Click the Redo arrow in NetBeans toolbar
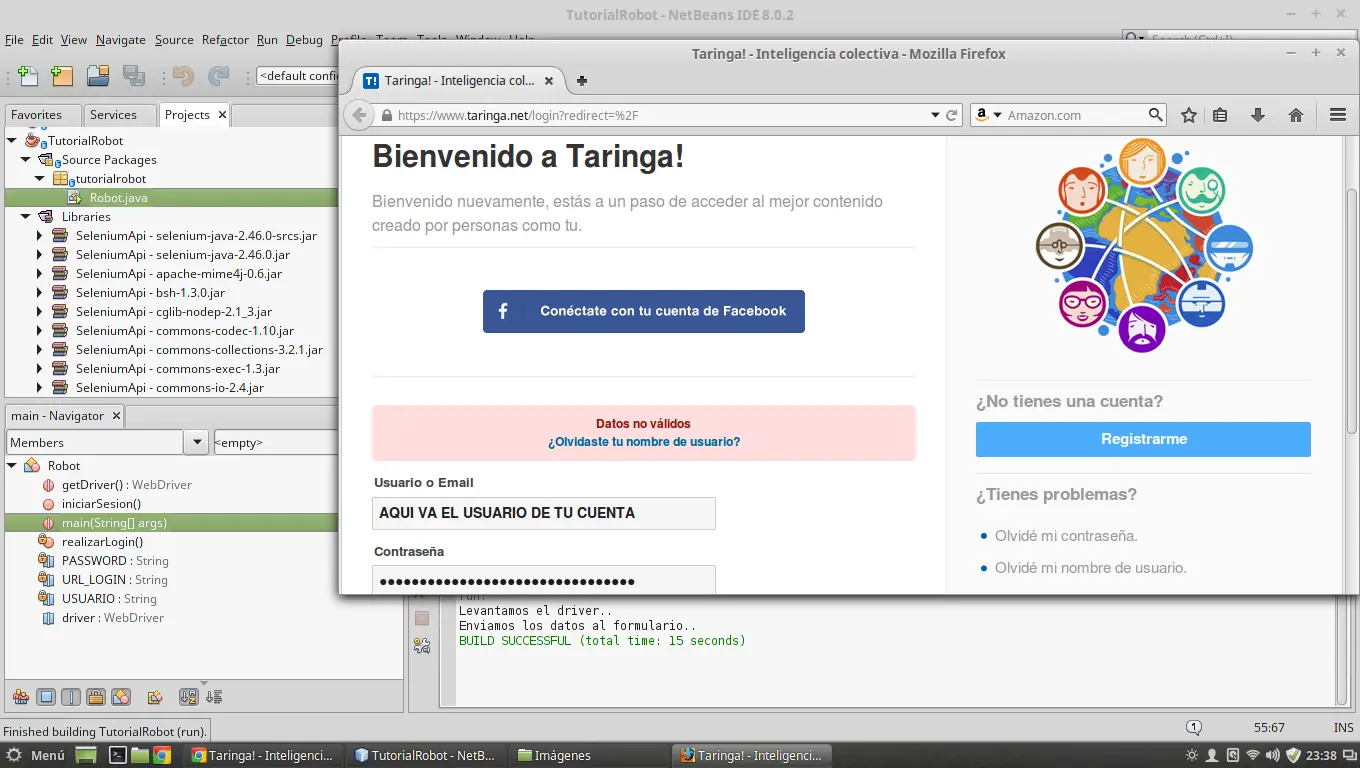Screen dimensions: 1360x768 pyautogui.click(x=218, y=76)
